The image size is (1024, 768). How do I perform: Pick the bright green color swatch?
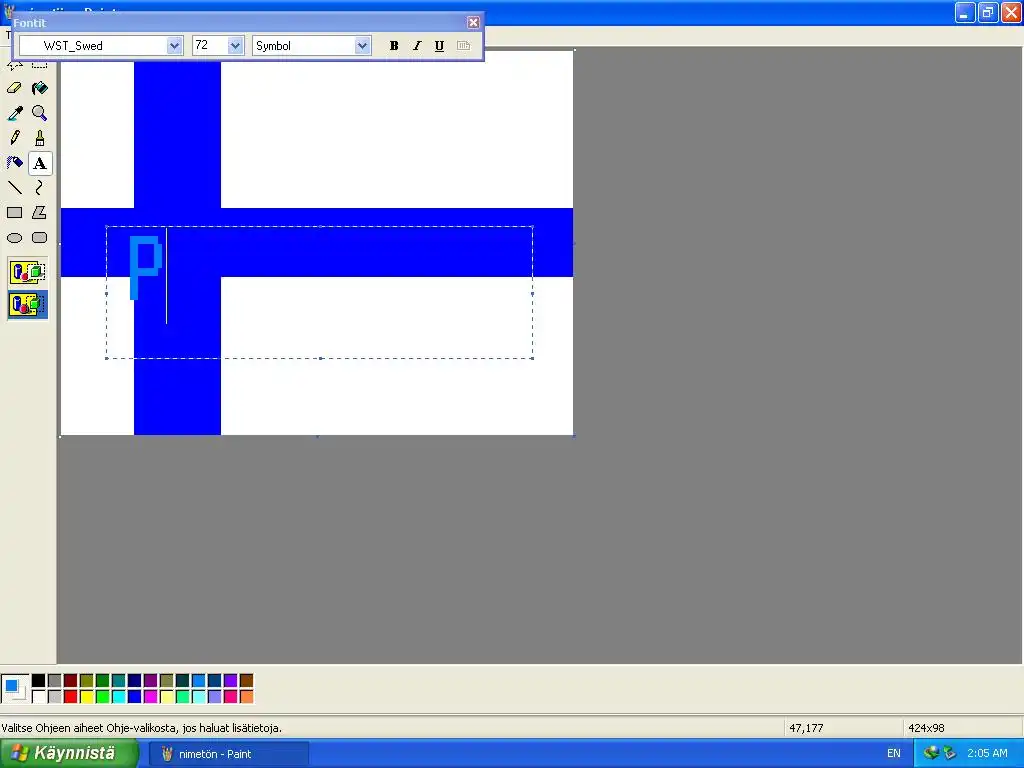point(103,697)
